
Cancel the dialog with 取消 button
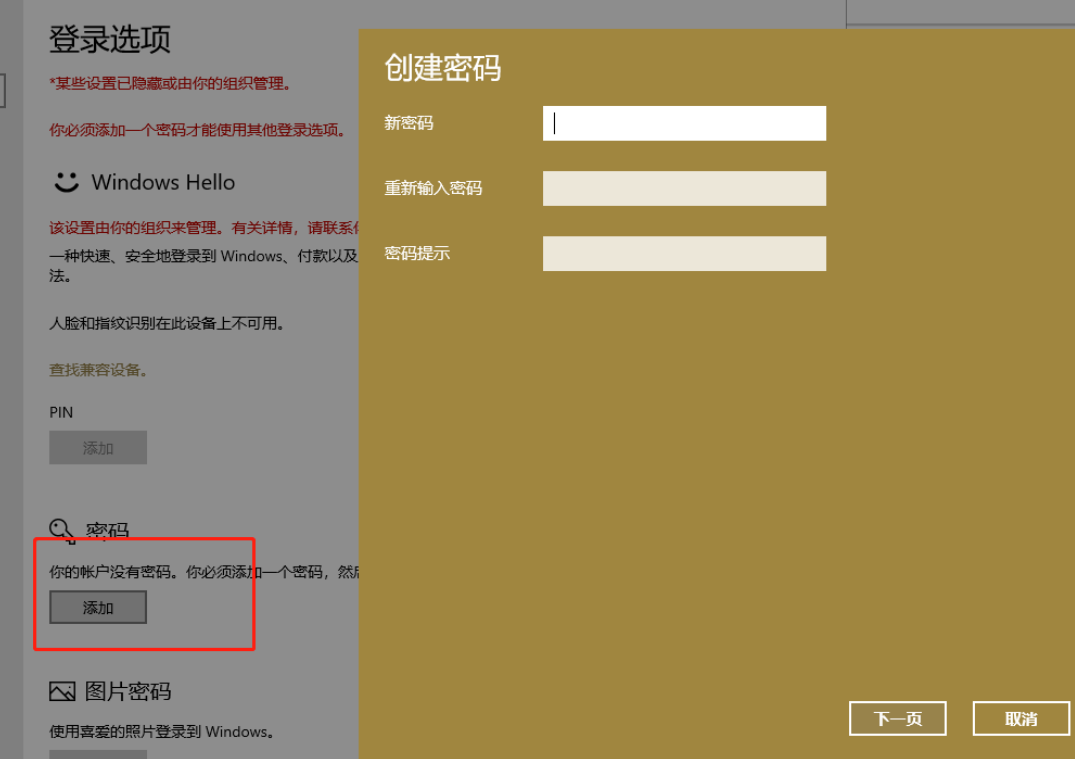(x=1021, y=718)
